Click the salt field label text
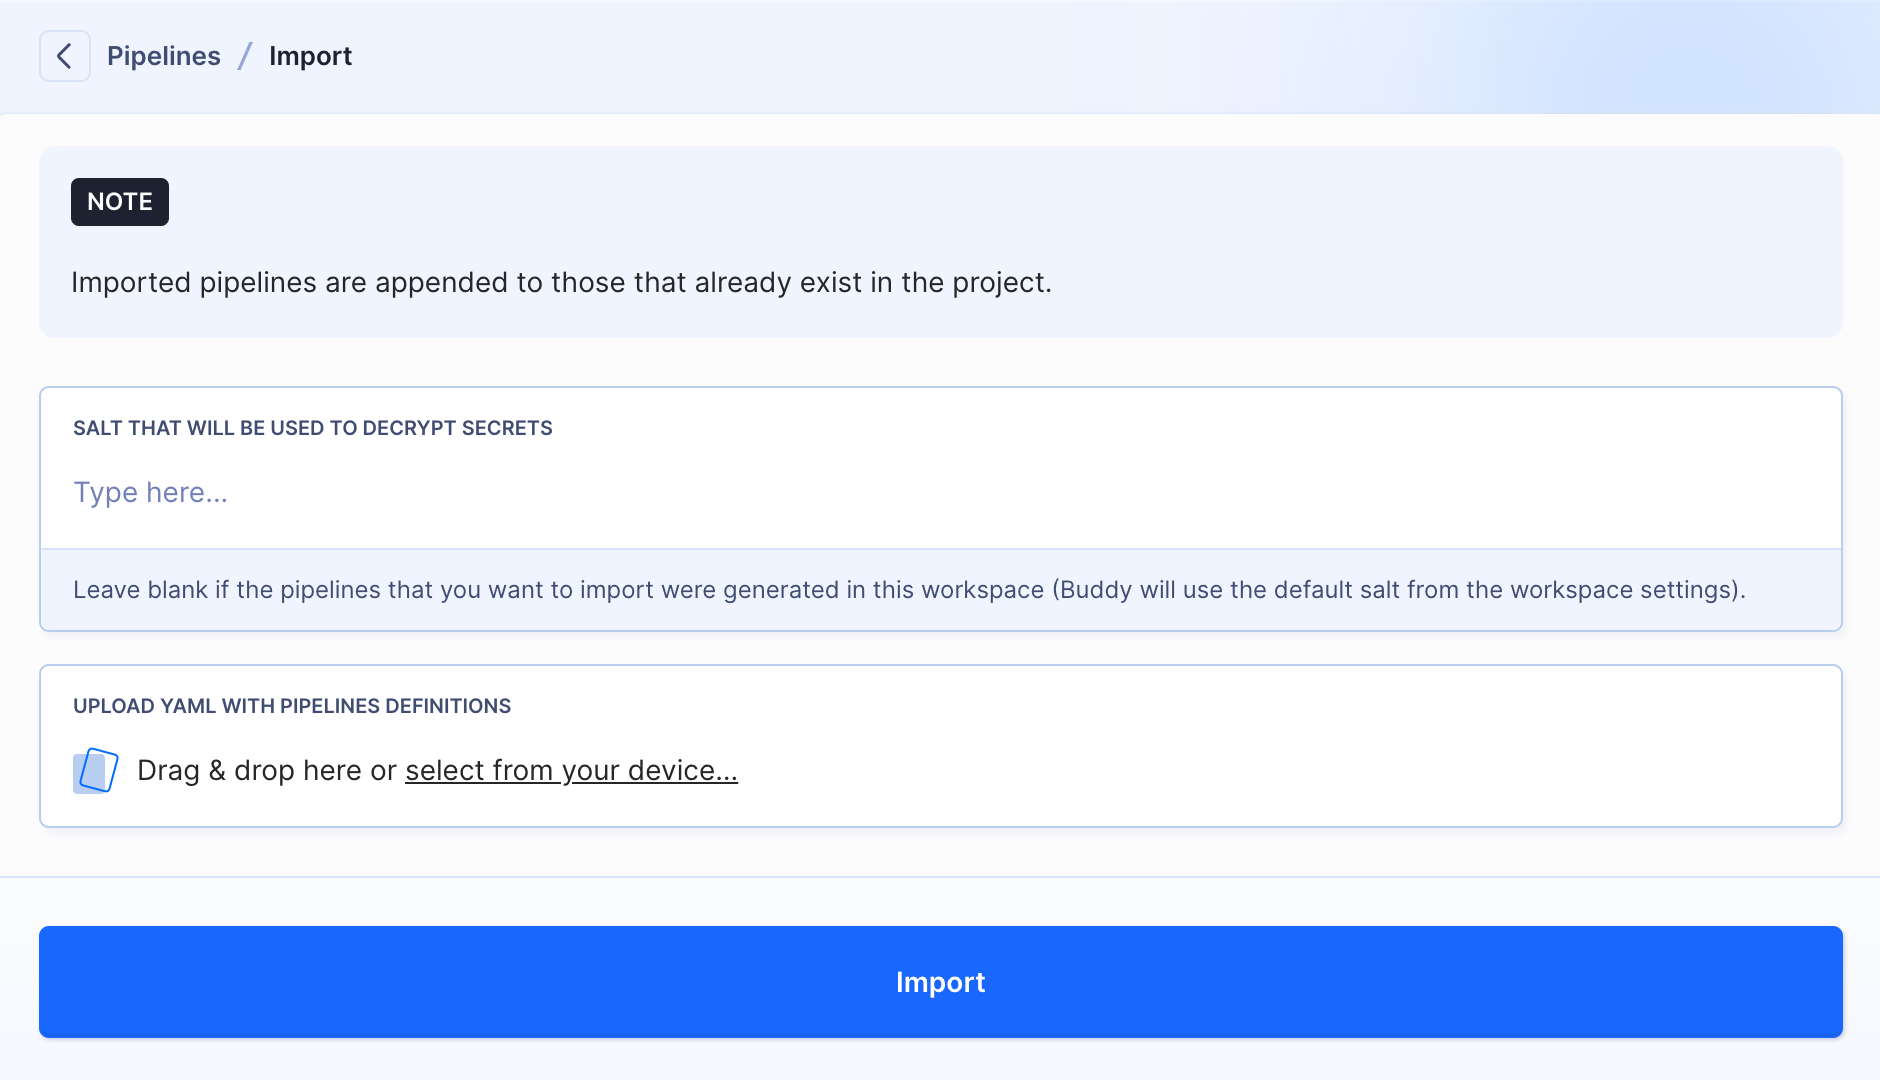 [x=313, y=428]
